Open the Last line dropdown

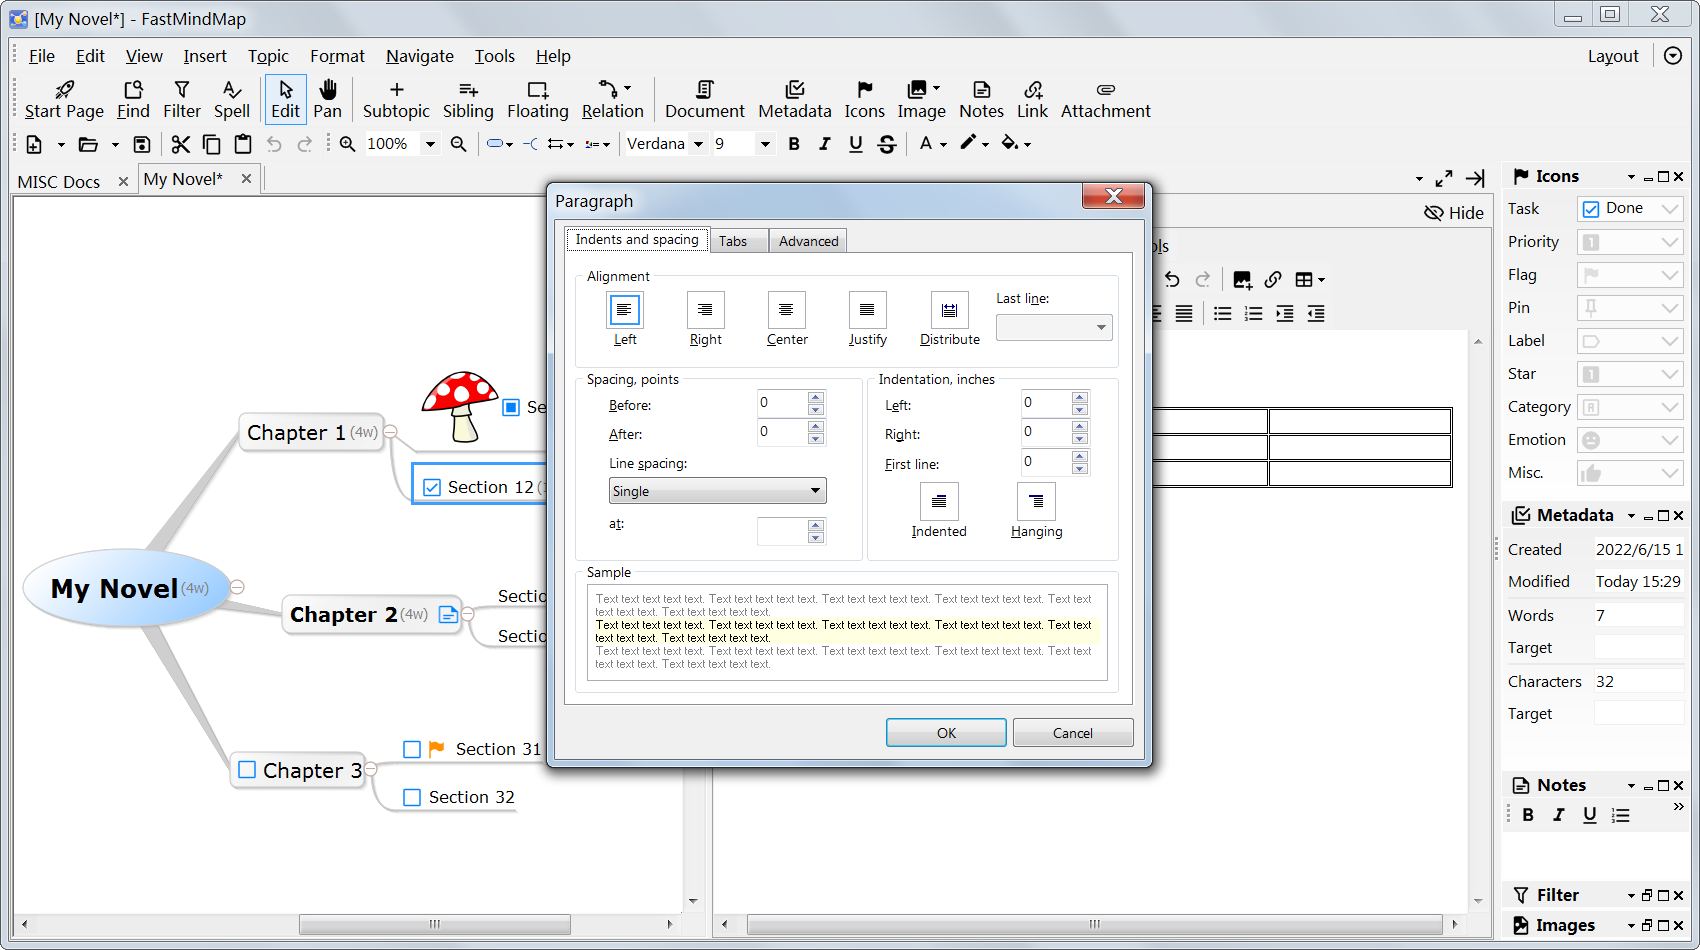point(1054,327)
